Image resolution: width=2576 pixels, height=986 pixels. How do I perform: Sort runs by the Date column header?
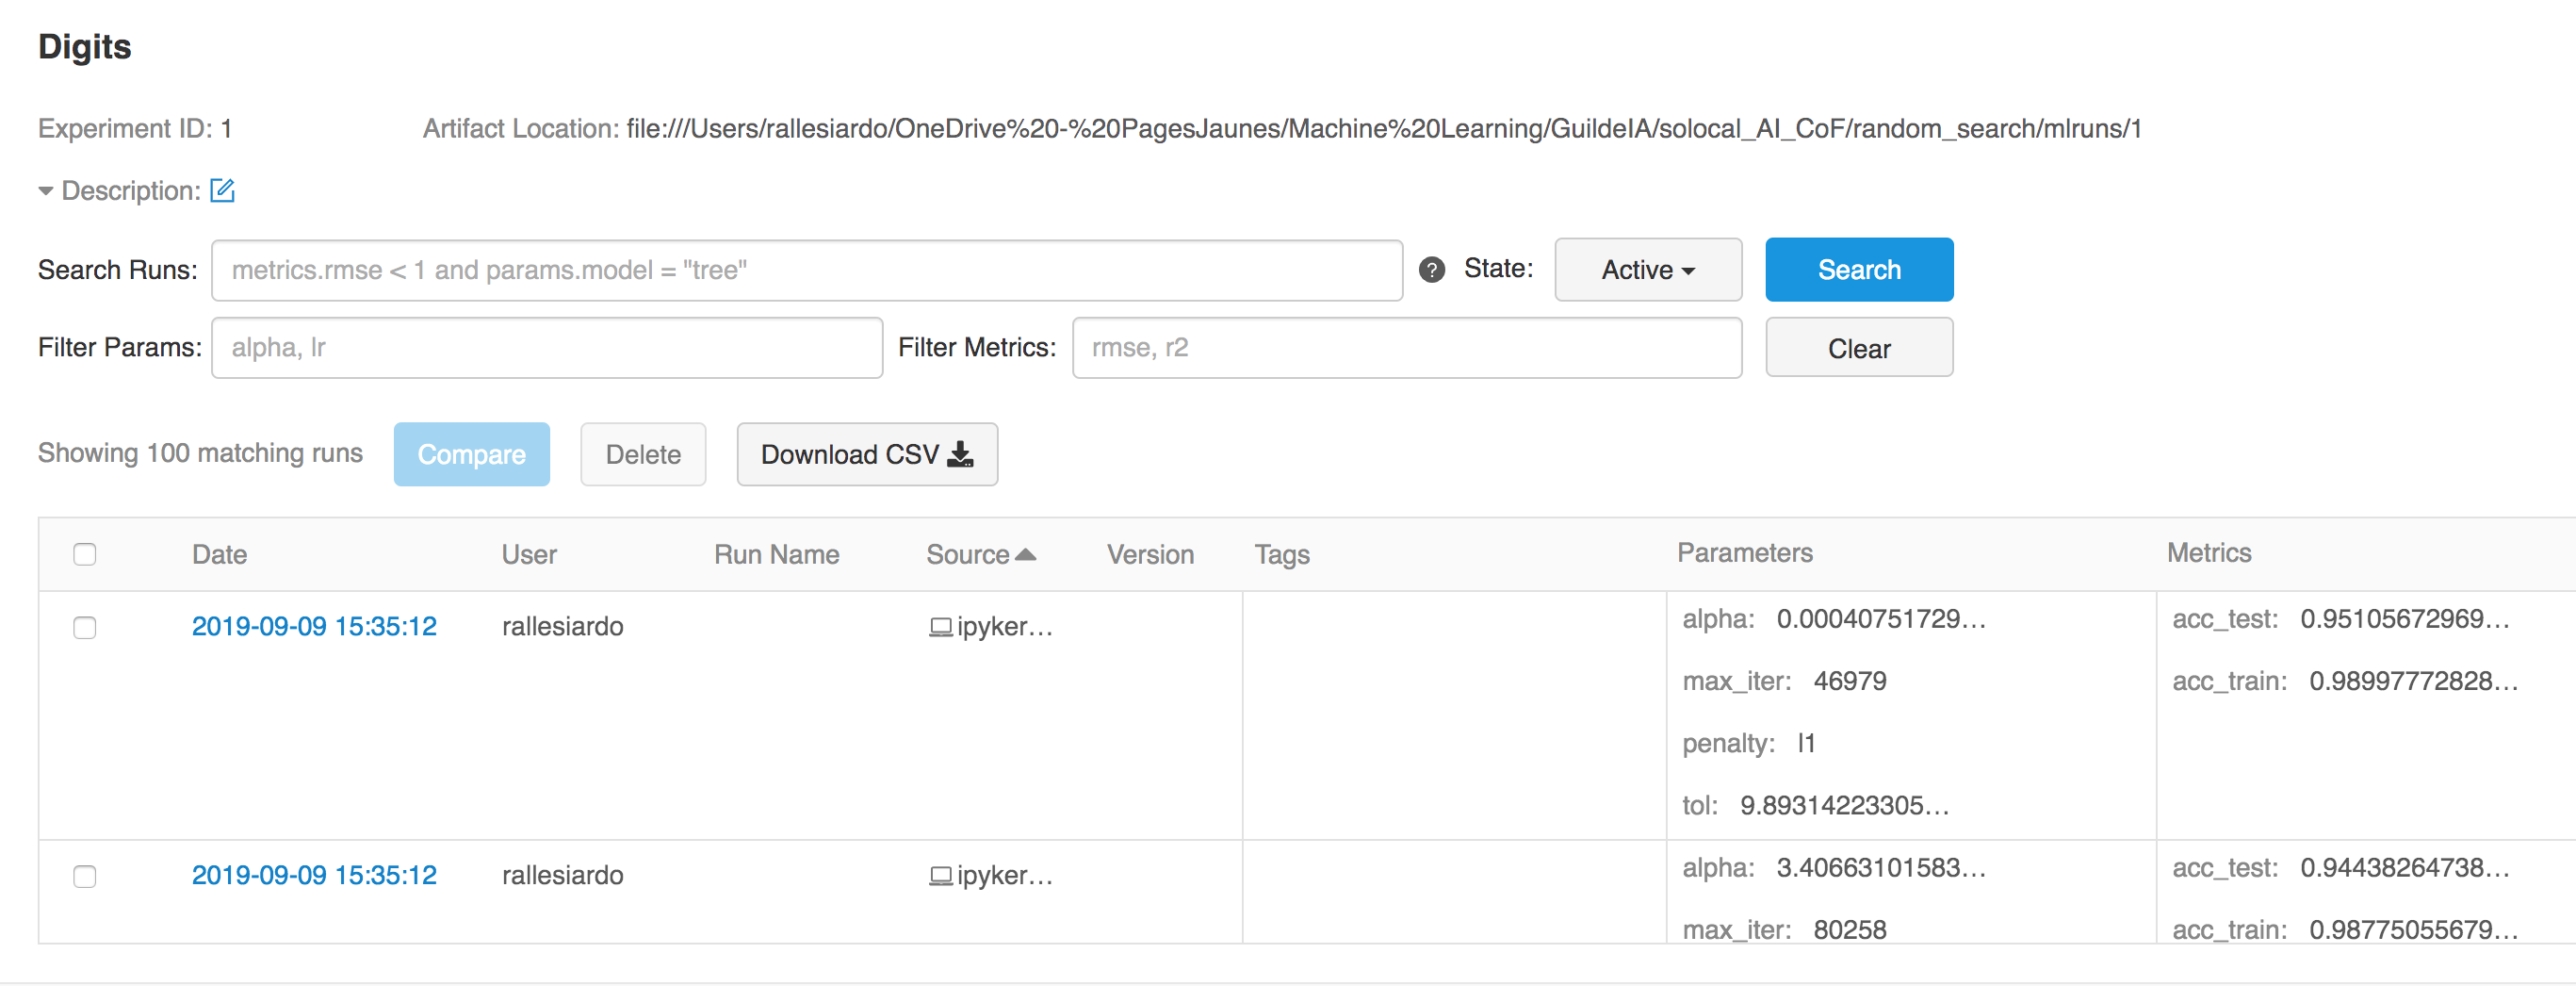(219, 554)
